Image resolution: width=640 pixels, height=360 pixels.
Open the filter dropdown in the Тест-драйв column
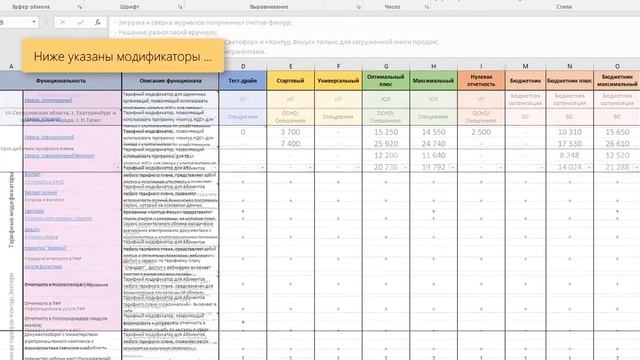pos(262,167)
